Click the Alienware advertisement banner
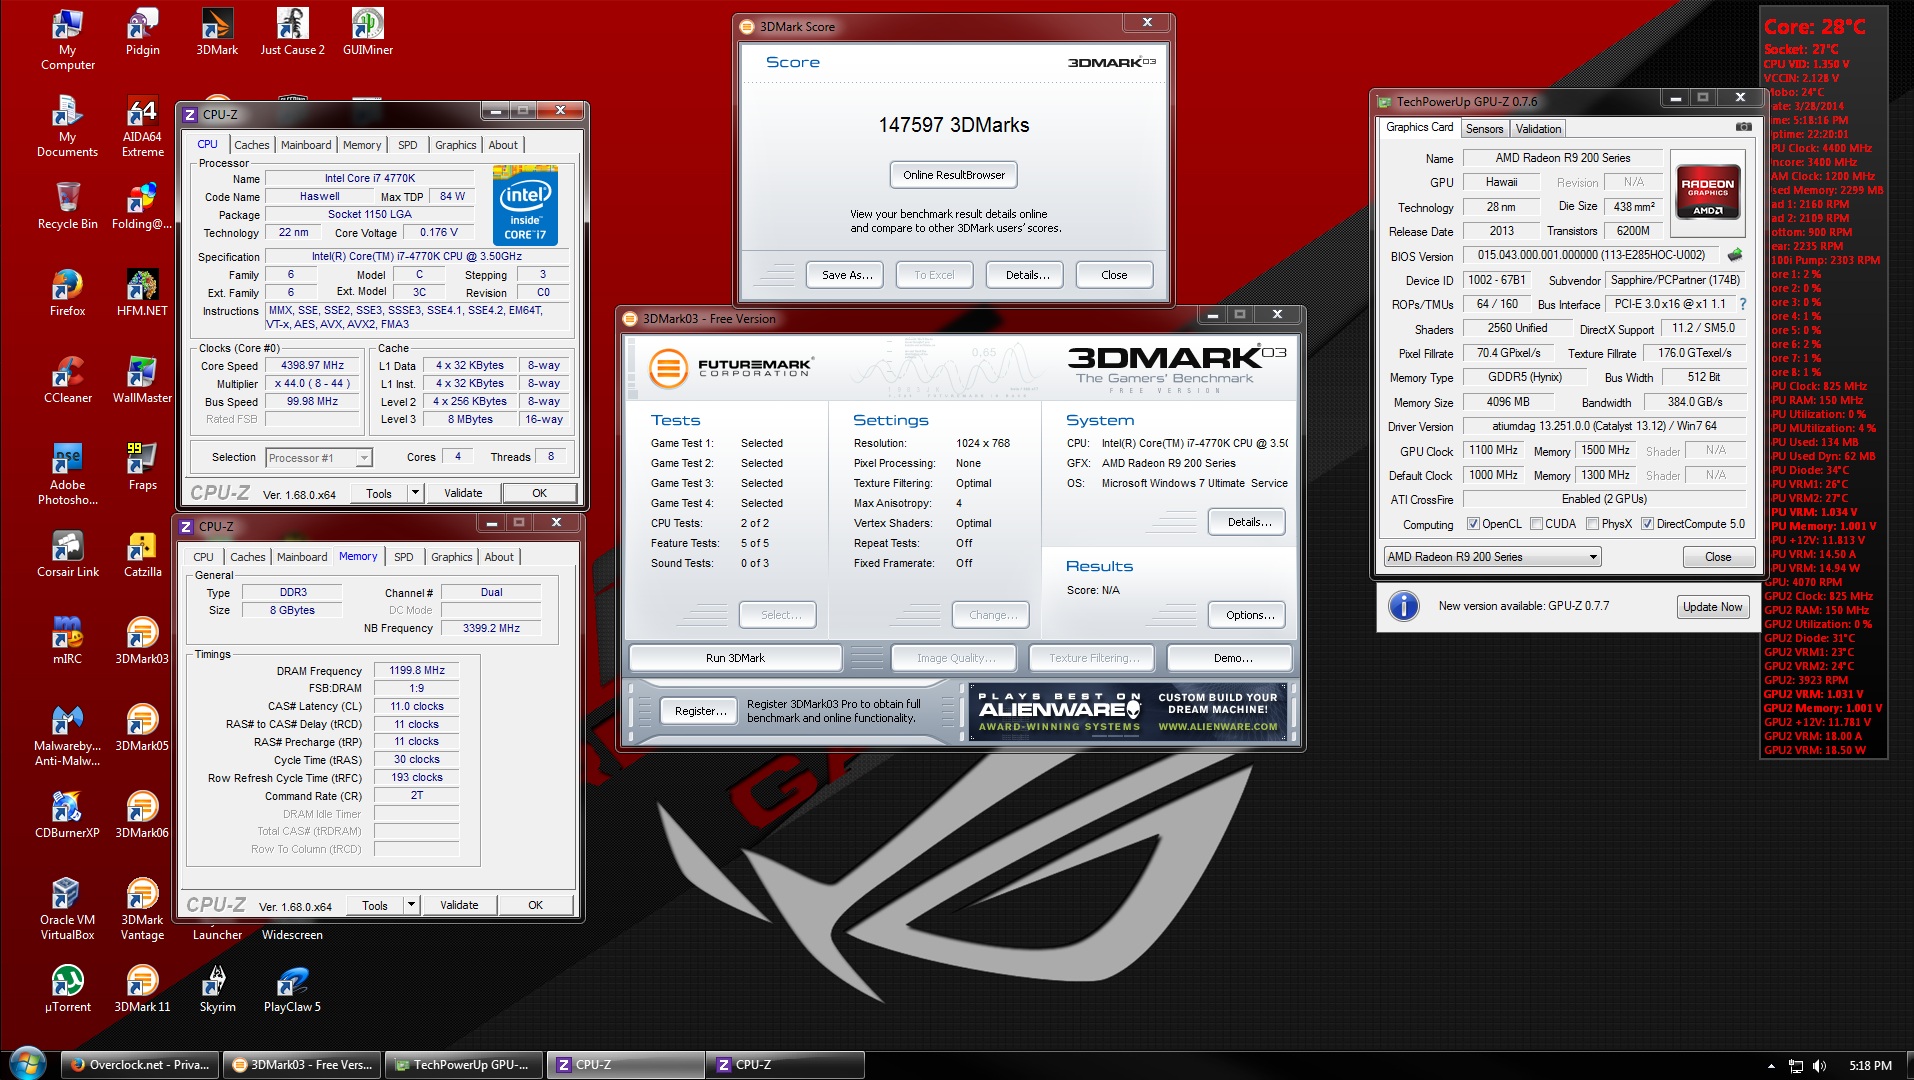Image resolution: width=1914 pixels, height=1080 pixels. [1128, 712]
